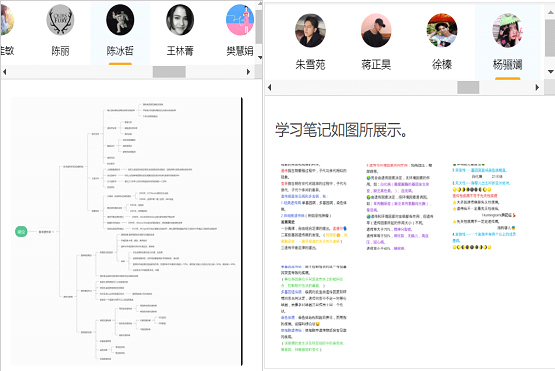
Task: Click left arrow of left panel scrollbar
Action: click(x=5, y=72)
